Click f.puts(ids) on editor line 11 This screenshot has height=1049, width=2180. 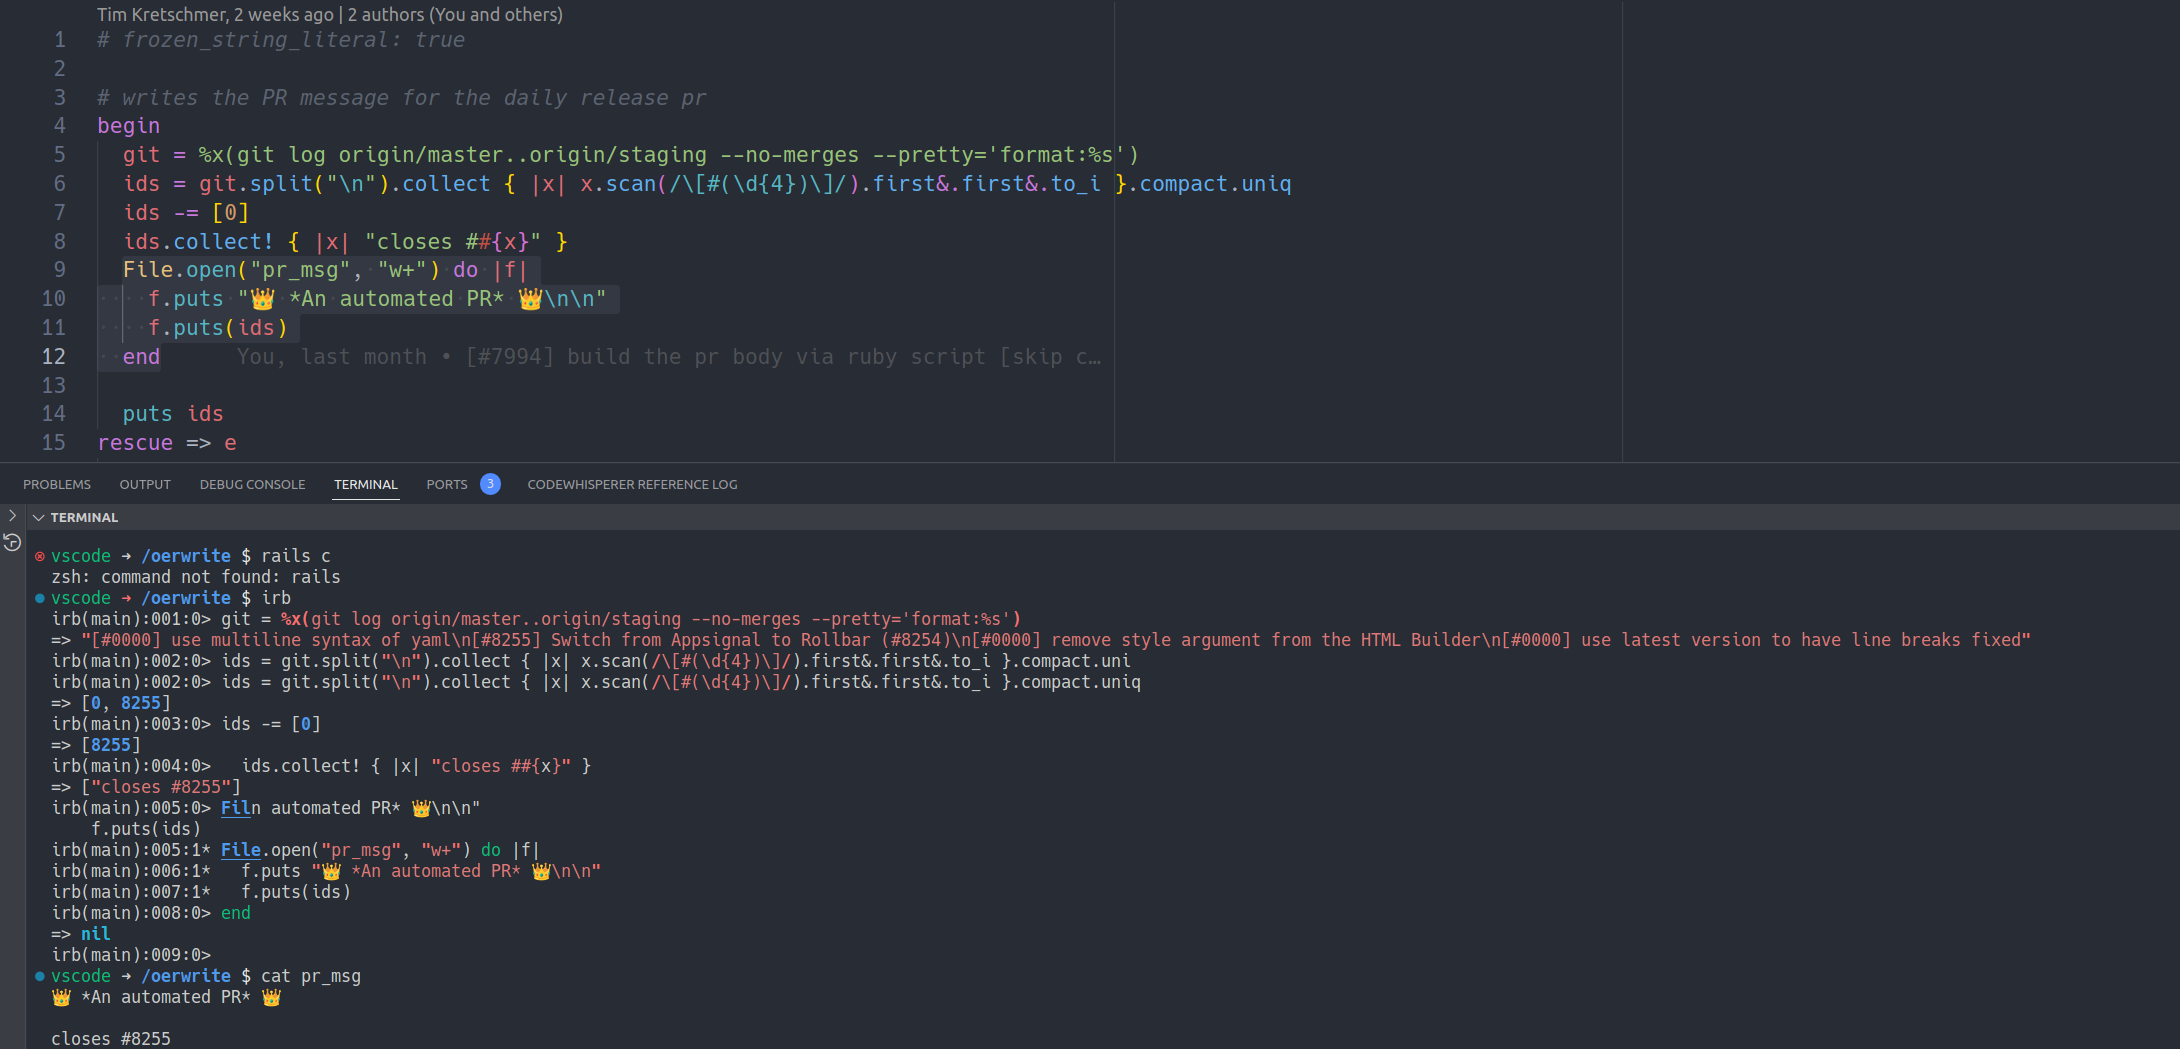218,328
